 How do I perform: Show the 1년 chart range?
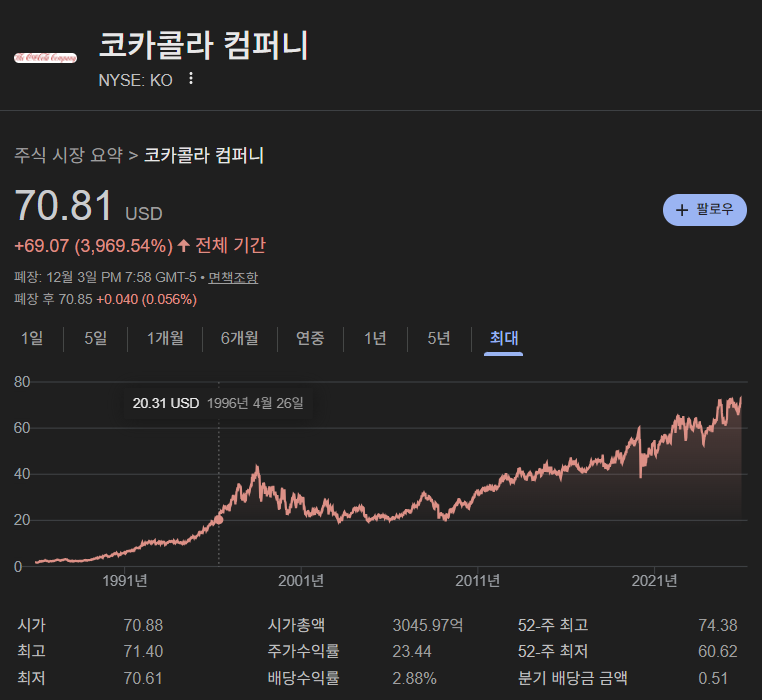375,338
